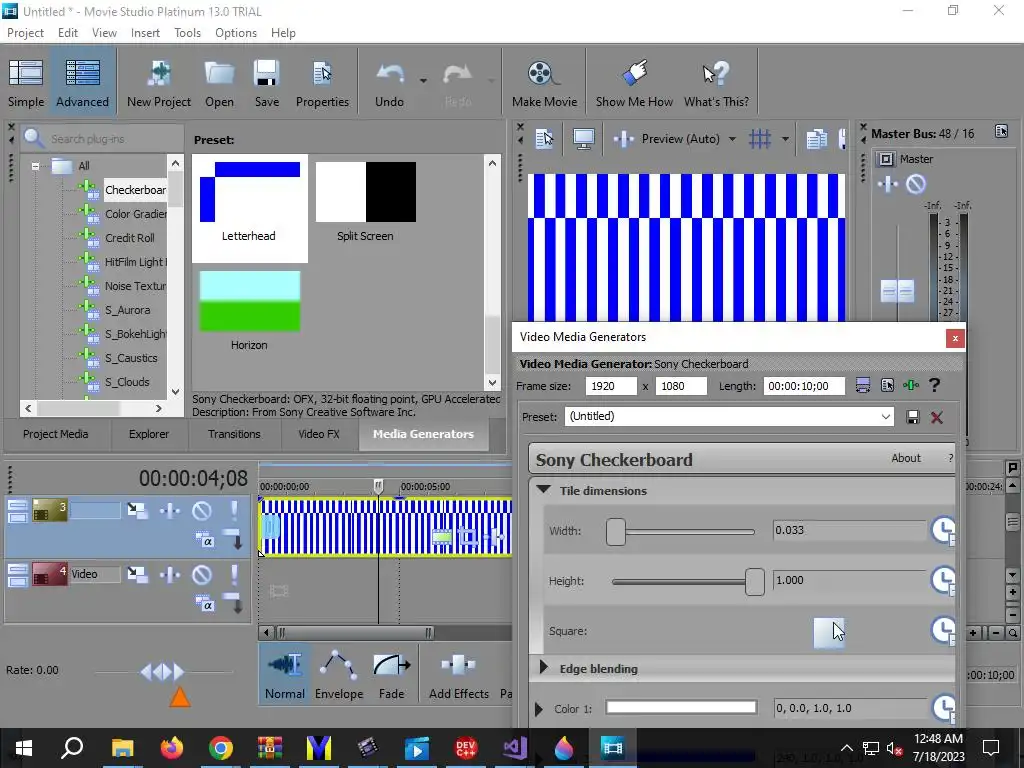The height and width of the screenshot is (768, 1024).
Task: Collapse Tile dimensions section
Action: [543, 490]
